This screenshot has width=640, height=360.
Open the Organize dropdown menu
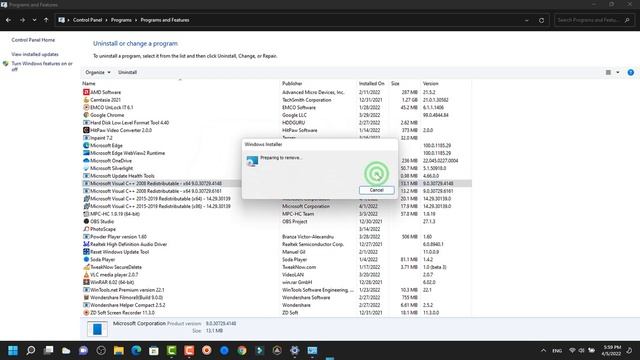click(98, 72)
